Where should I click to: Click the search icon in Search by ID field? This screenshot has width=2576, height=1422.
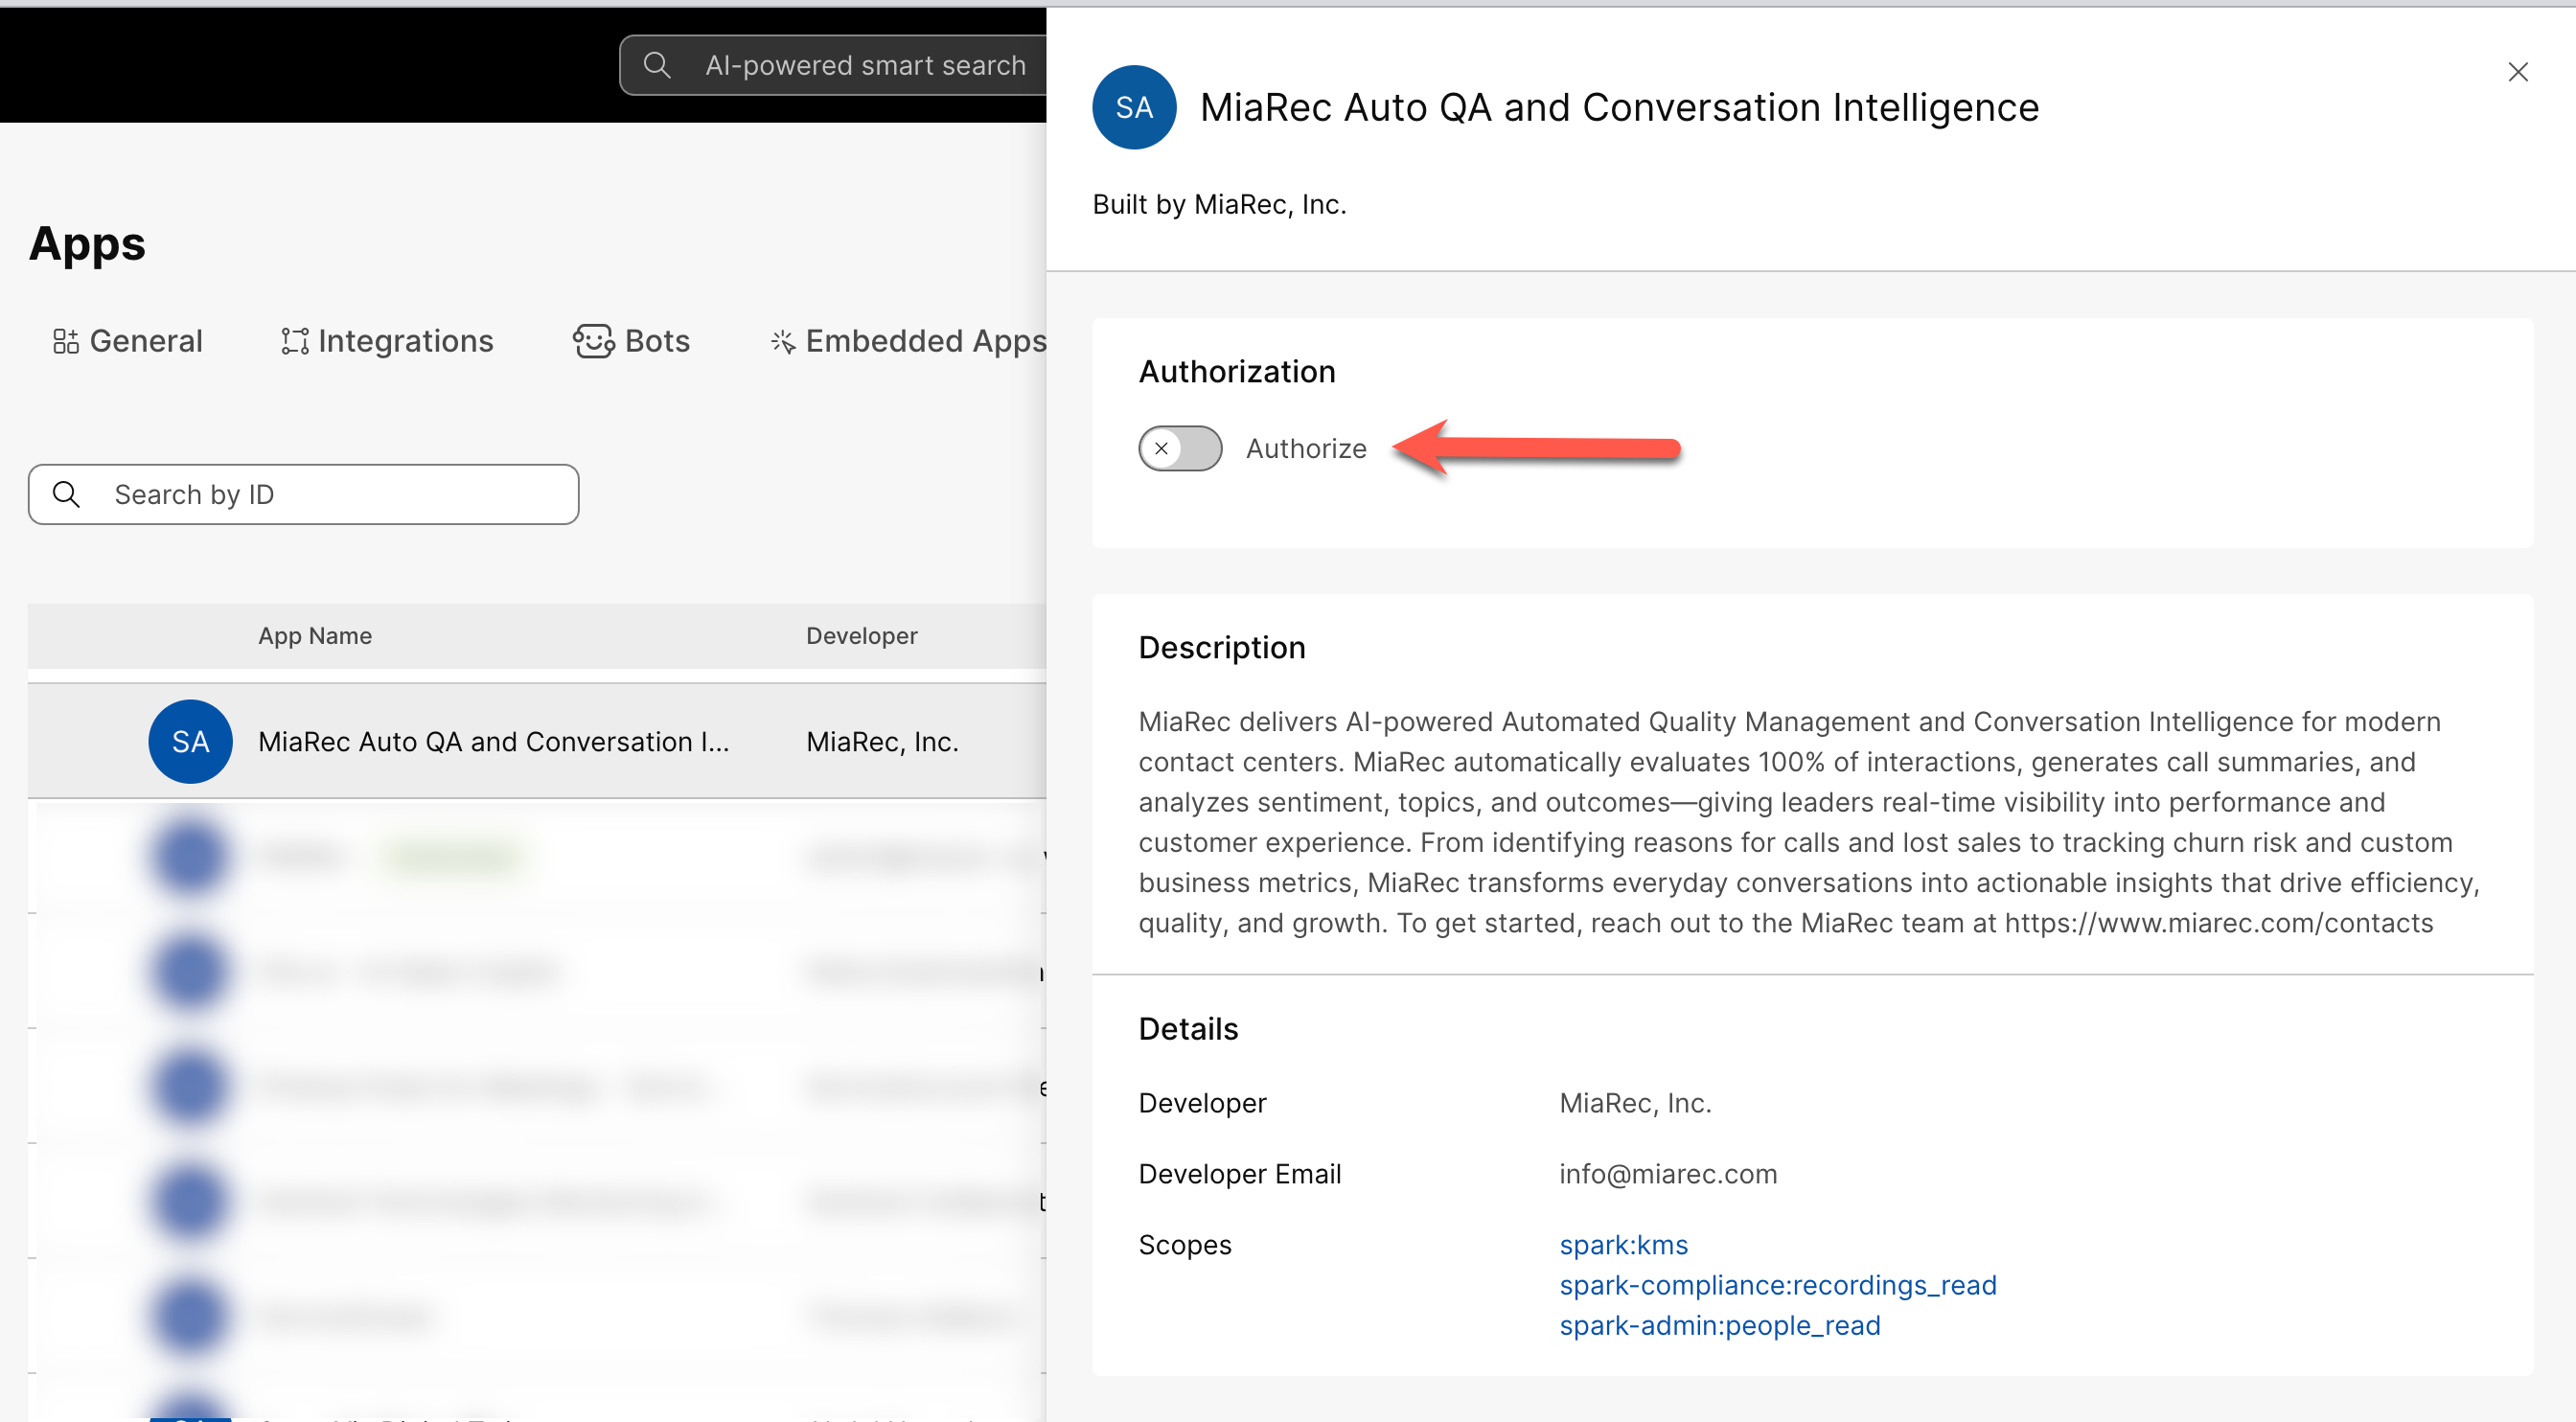point(67,493)
